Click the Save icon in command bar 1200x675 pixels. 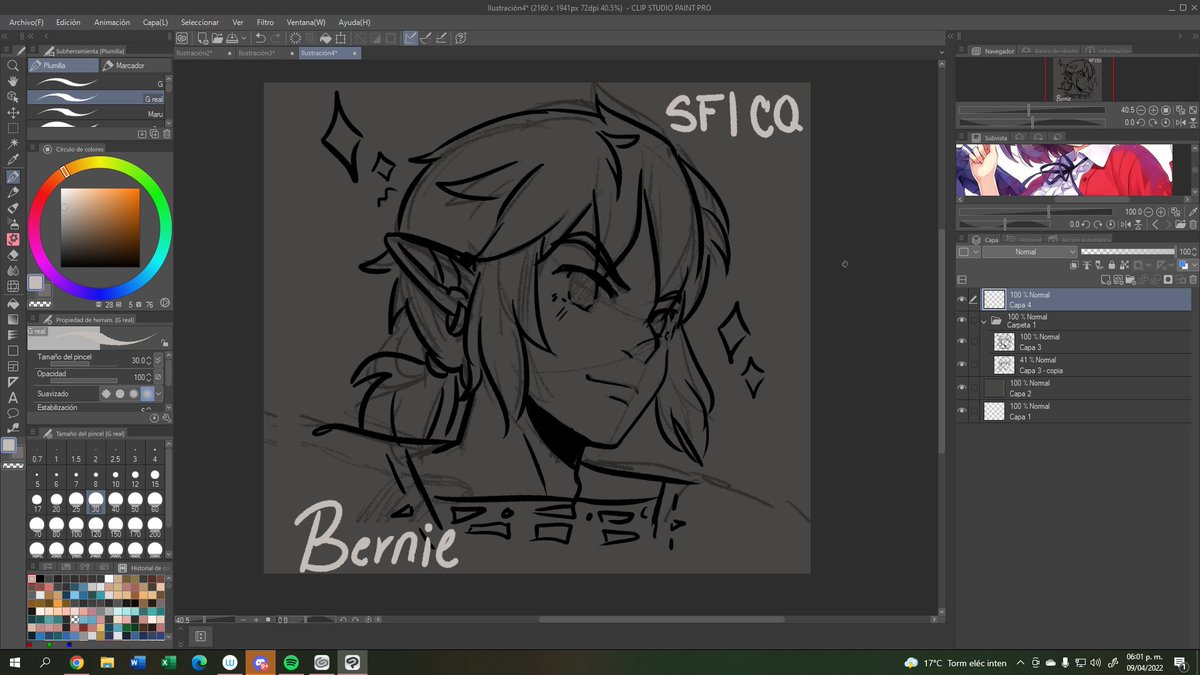(233, 38)
